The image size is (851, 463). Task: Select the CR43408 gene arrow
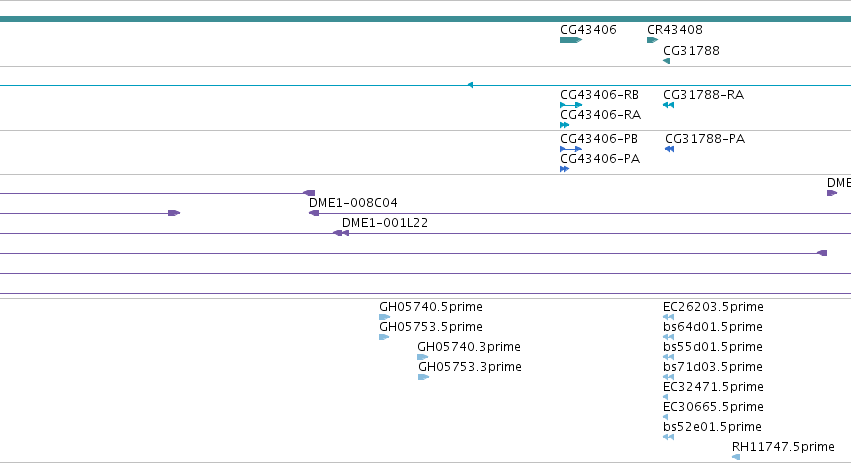point(652,40)
